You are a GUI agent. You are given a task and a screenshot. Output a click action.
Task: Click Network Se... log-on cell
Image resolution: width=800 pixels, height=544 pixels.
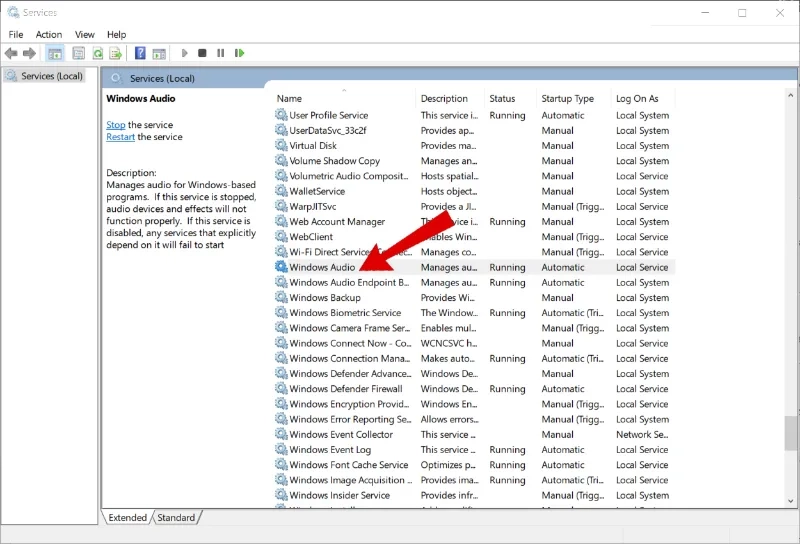point(642,435)
